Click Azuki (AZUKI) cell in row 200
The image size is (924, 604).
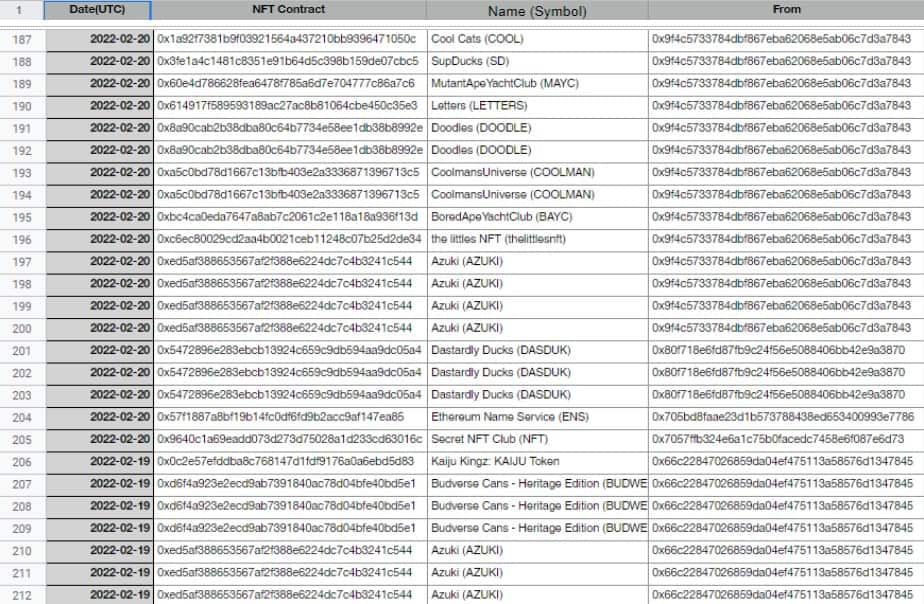click(x=537, y=328)
